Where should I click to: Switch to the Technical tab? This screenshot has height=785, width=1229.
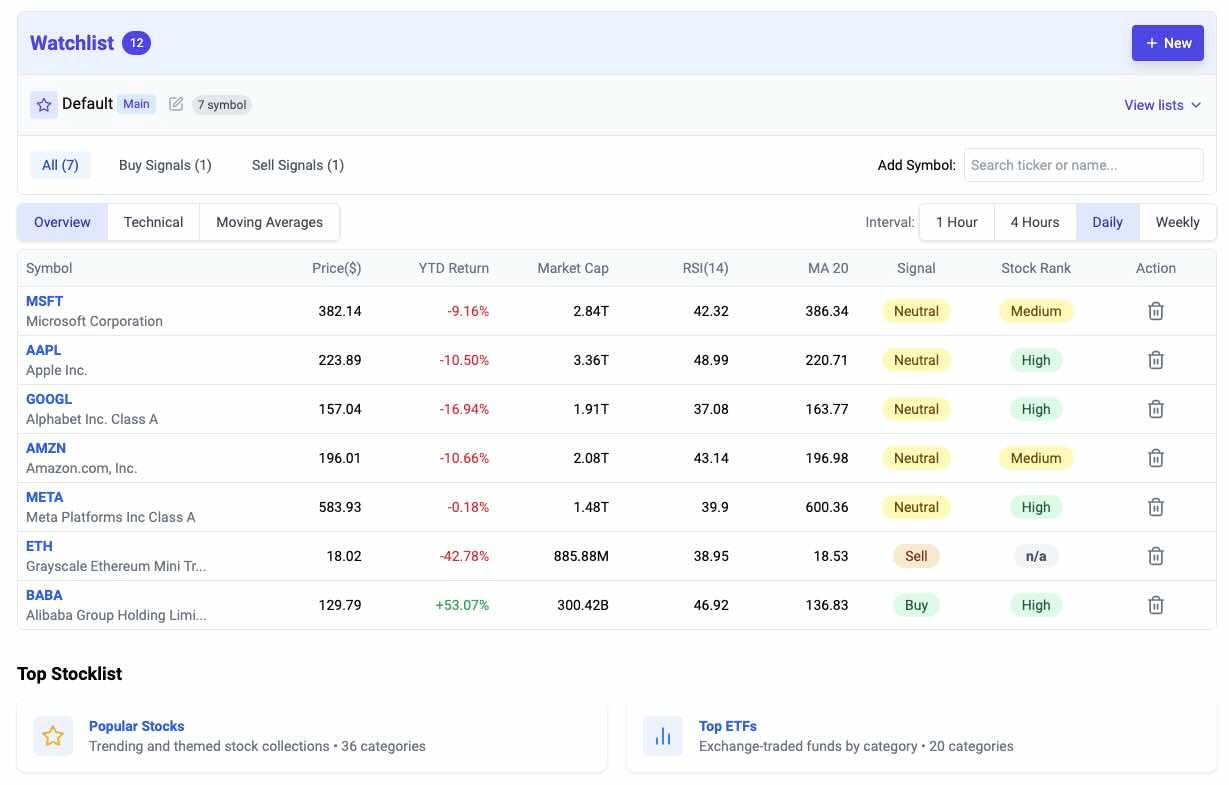(x=153, y=222)
